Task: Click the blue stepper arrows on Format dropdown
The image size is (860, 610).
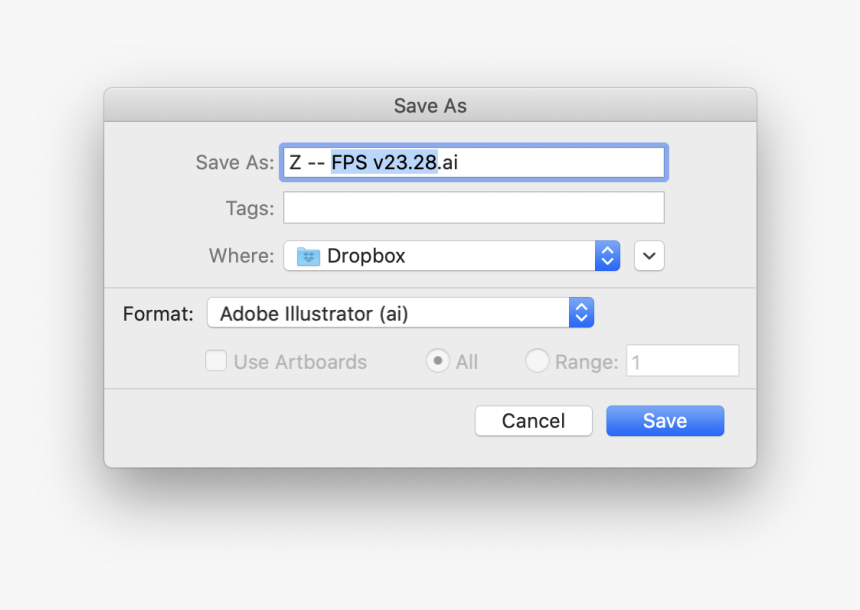Action: coord(581,312)
